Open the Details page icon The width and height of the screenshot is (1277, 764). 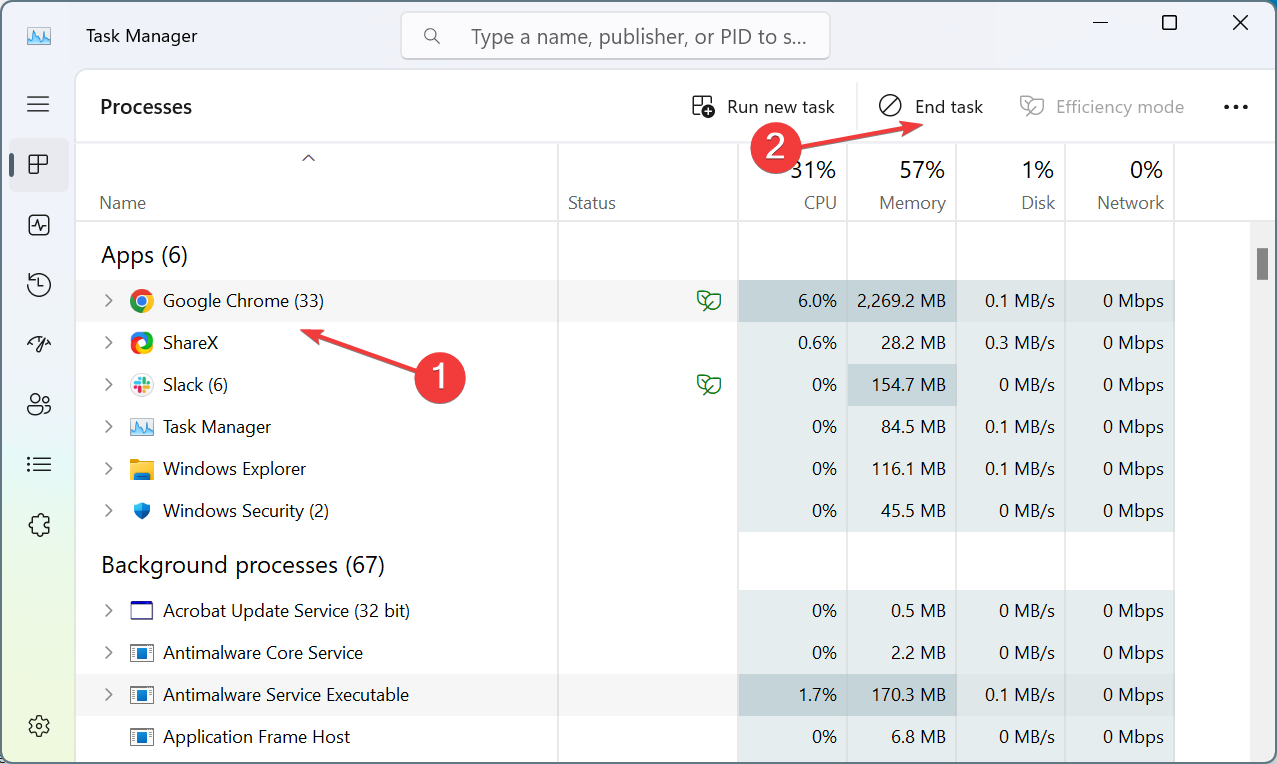tap(39, 464)
